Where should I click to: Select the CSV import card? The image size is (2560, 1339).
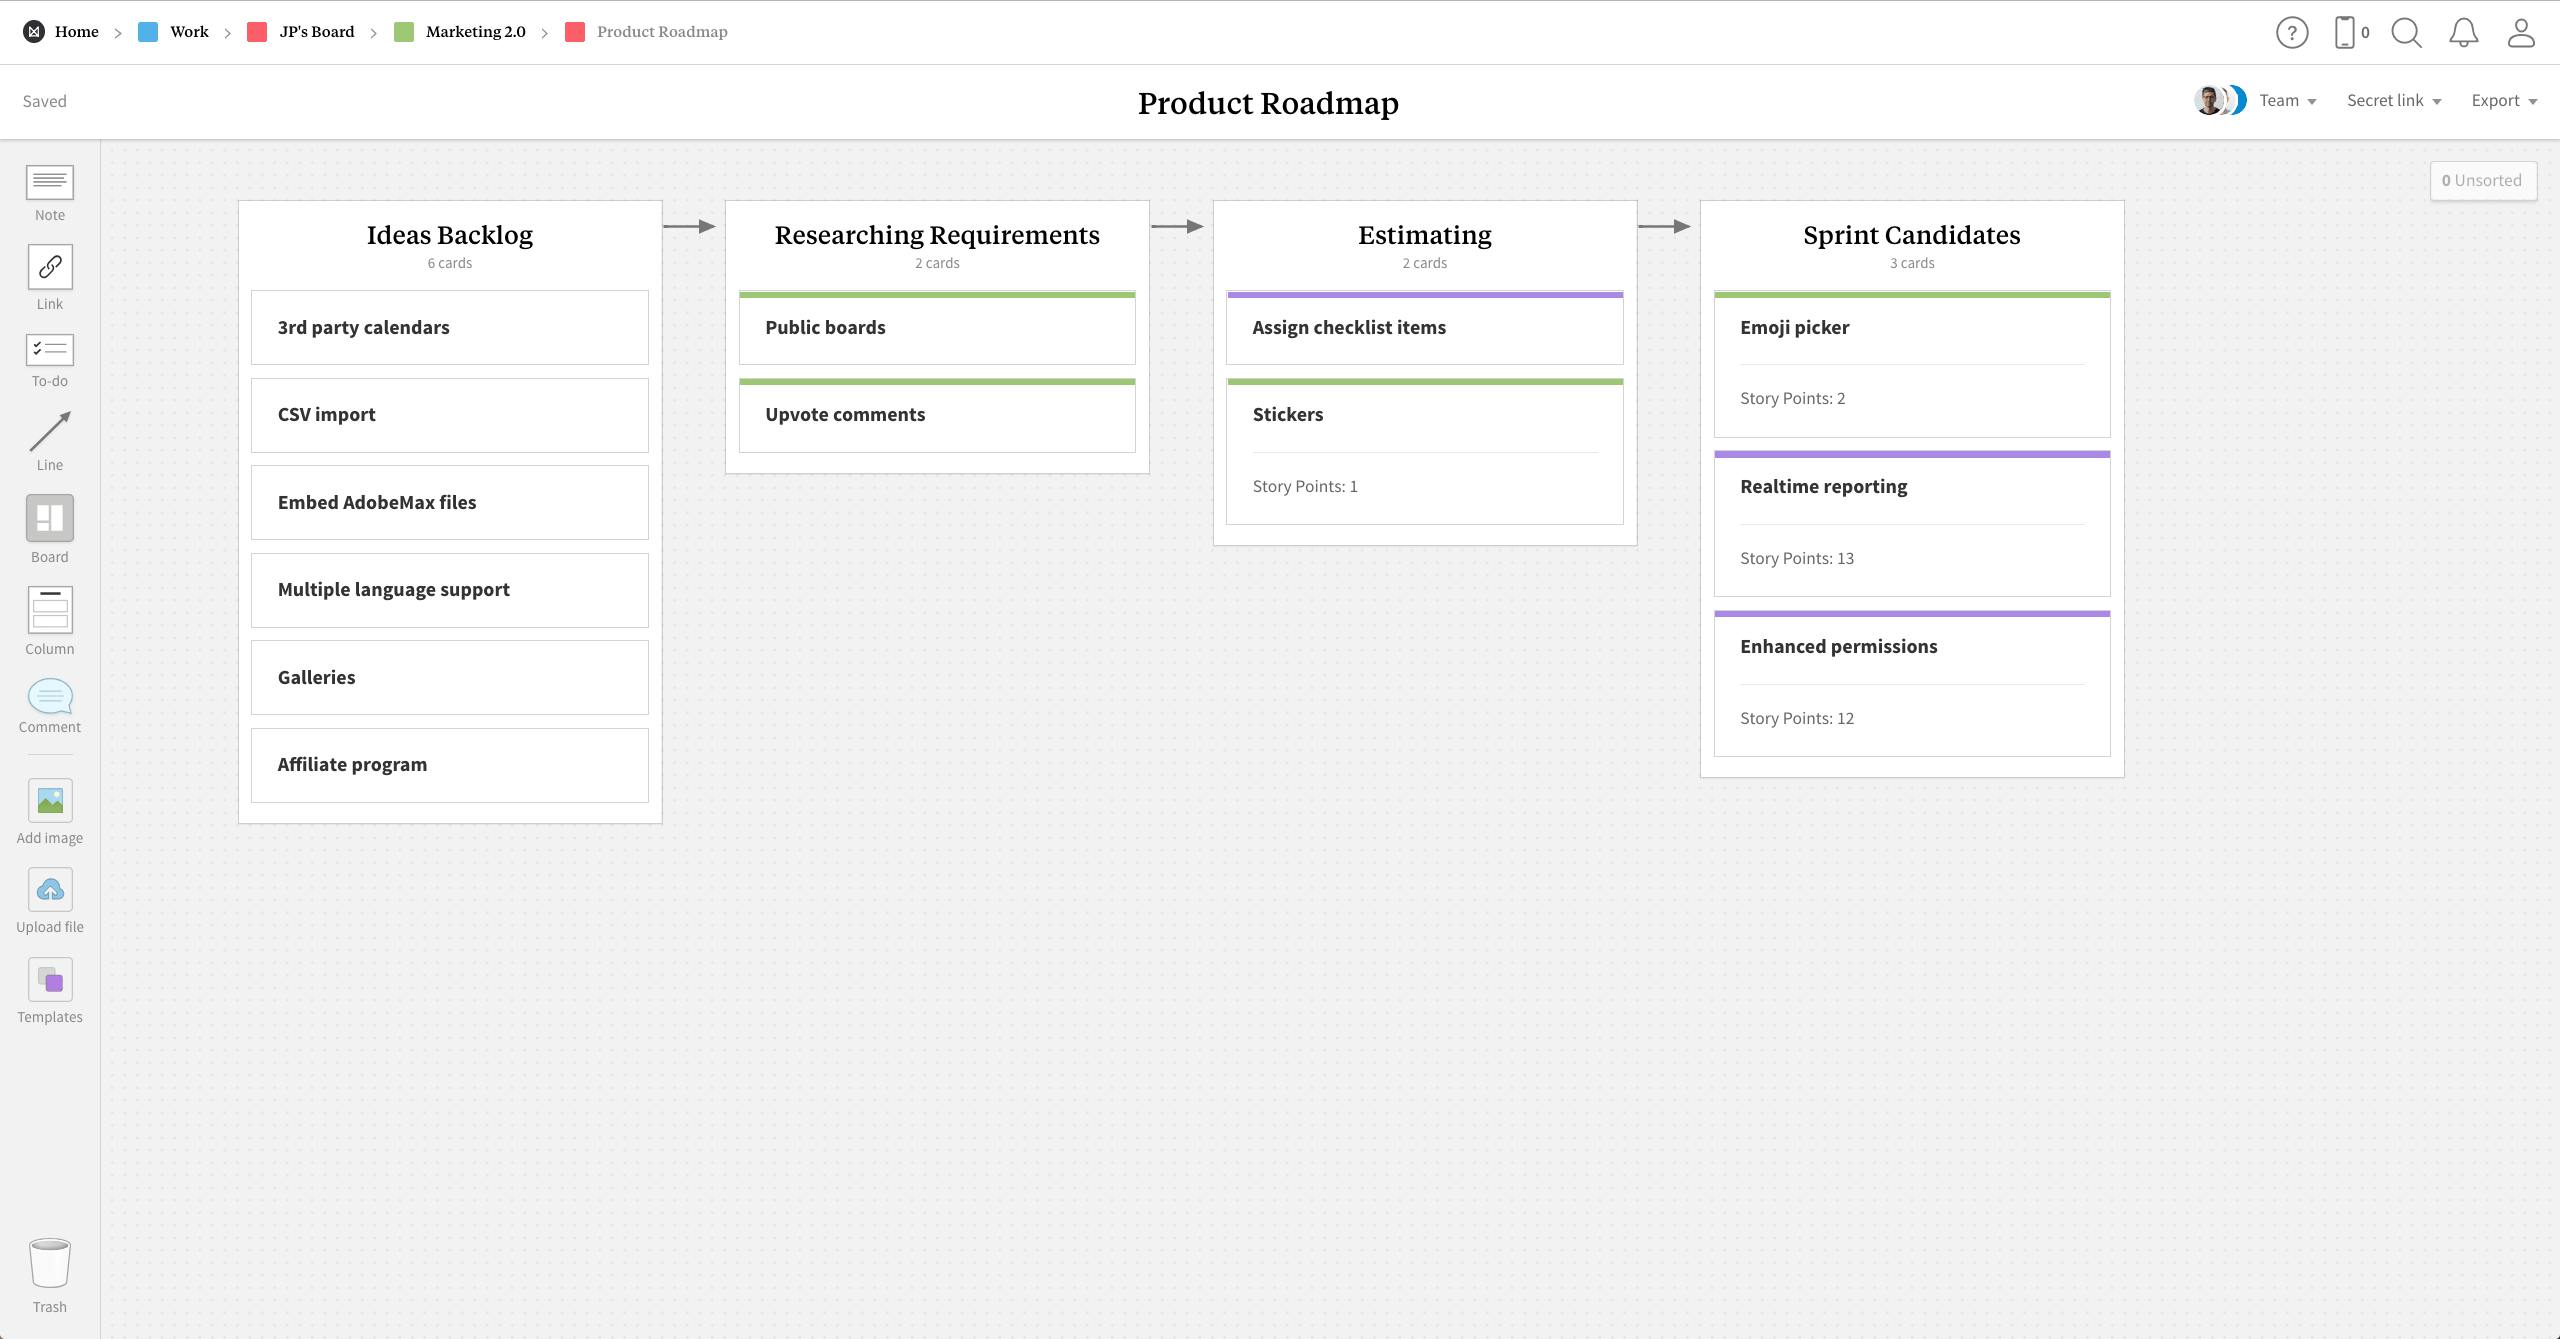point(450,415)
